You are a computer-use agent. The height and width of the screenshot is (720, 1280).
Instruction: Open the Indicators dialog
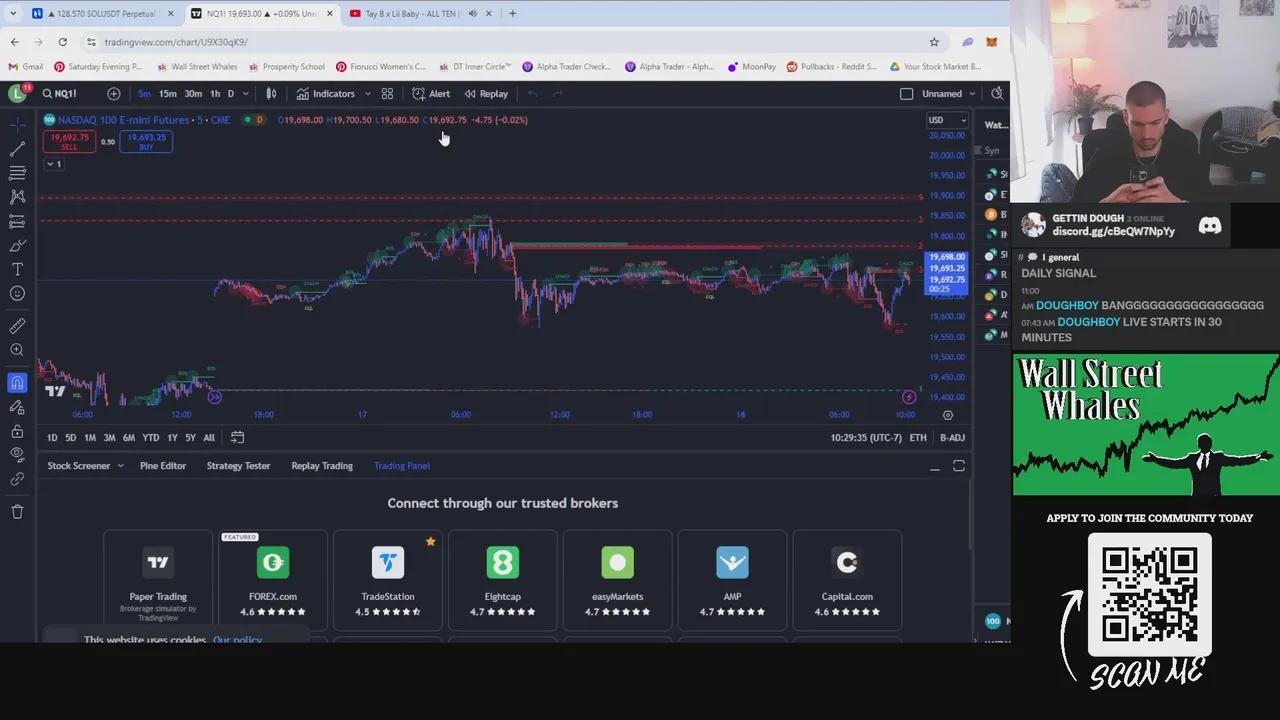(326, 93)
